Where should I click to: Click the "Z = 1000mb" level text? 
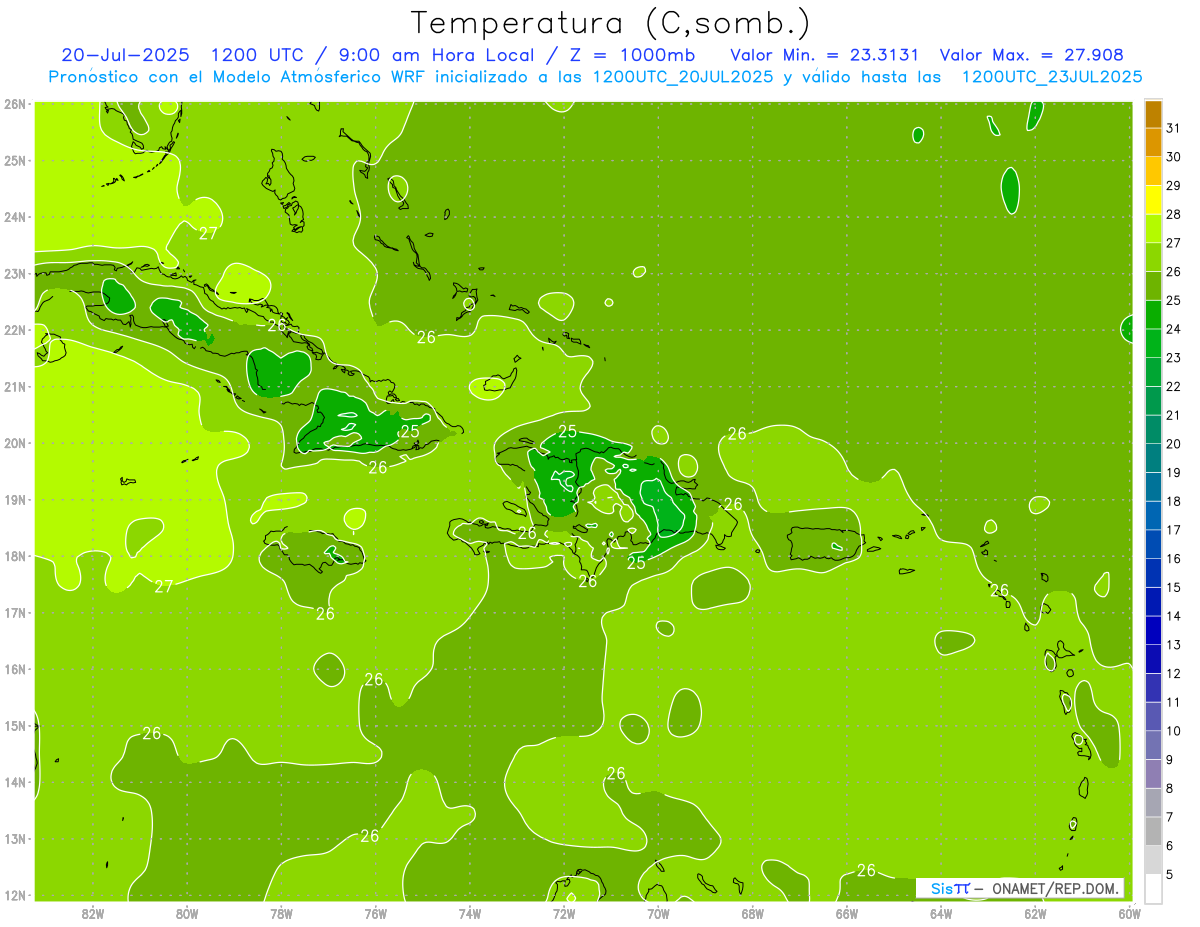632,55
